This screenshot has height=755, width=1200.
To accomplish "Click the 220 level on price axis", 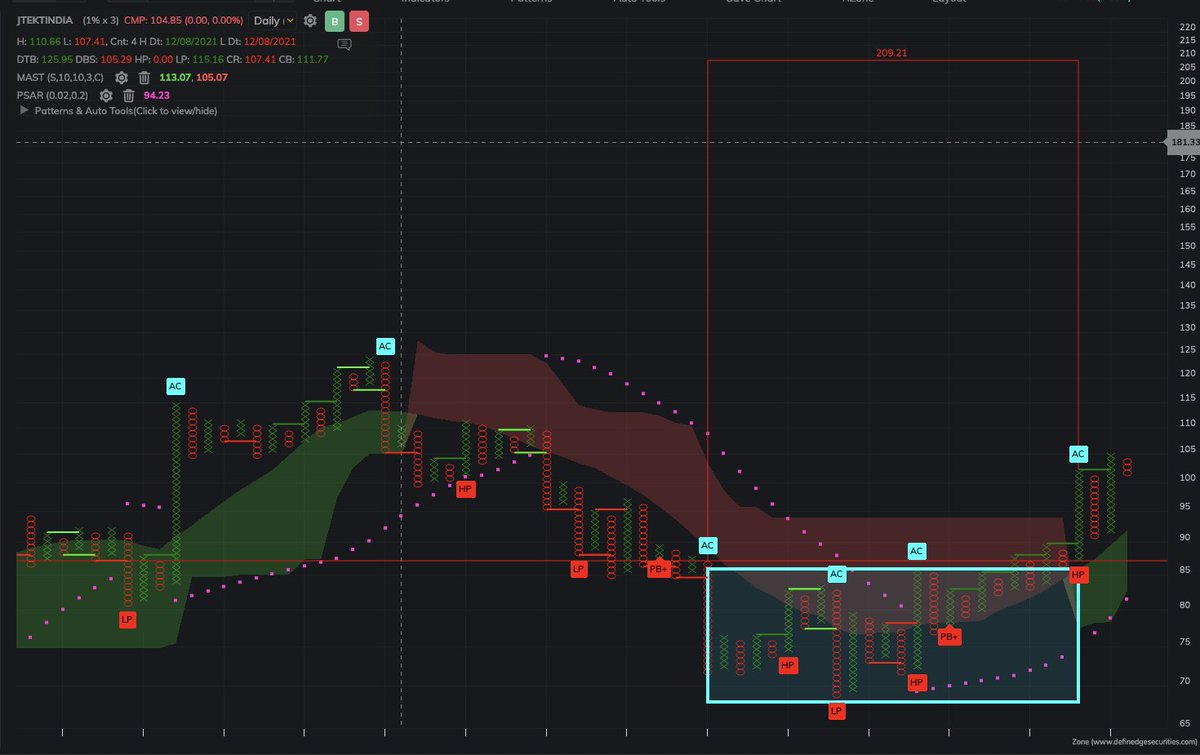I will [x=1188, y=27].
